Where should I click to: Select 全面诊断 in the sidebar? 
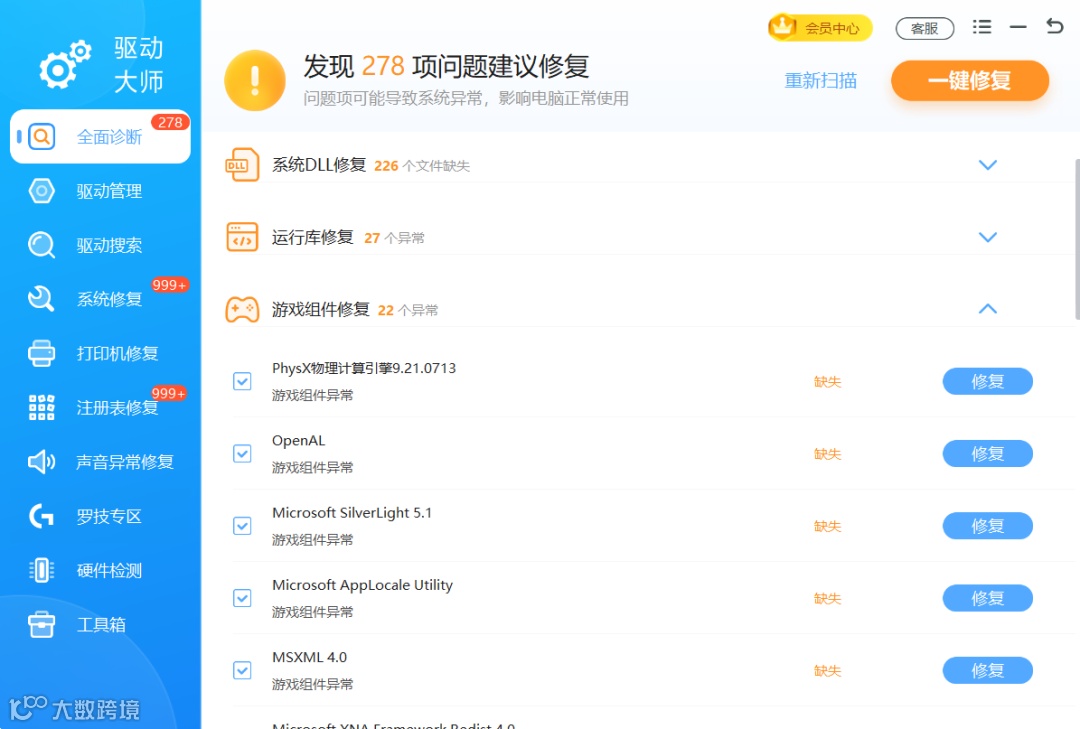point(101,136)
